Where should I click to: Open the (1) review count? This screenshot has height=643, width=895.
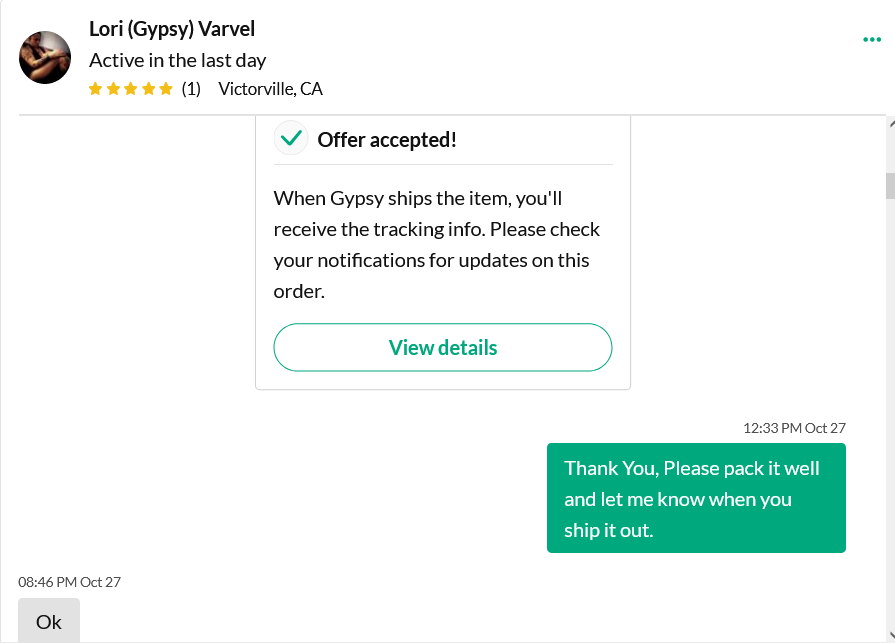click(191, 89)
